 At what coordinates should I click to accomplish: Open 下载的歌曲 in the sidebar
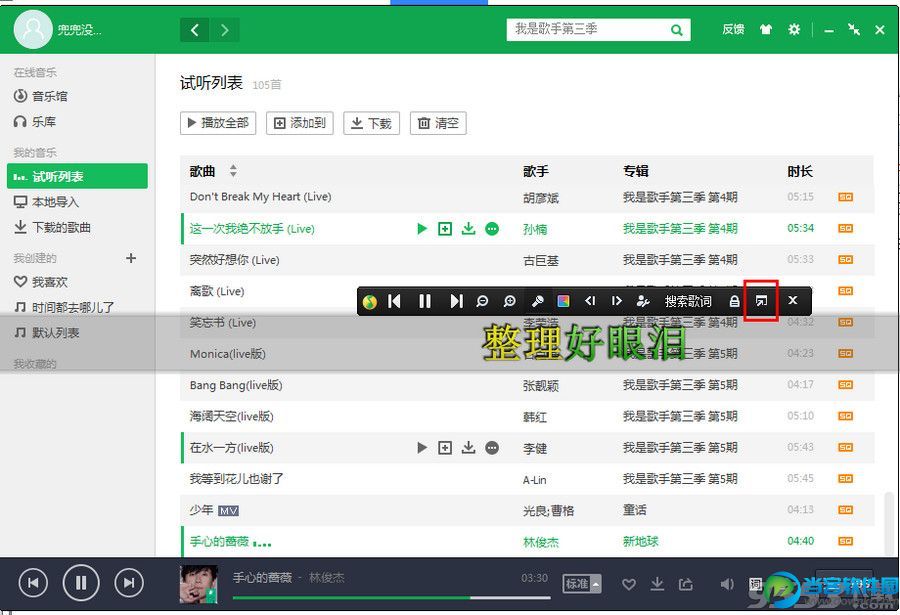tap(53, 227)
